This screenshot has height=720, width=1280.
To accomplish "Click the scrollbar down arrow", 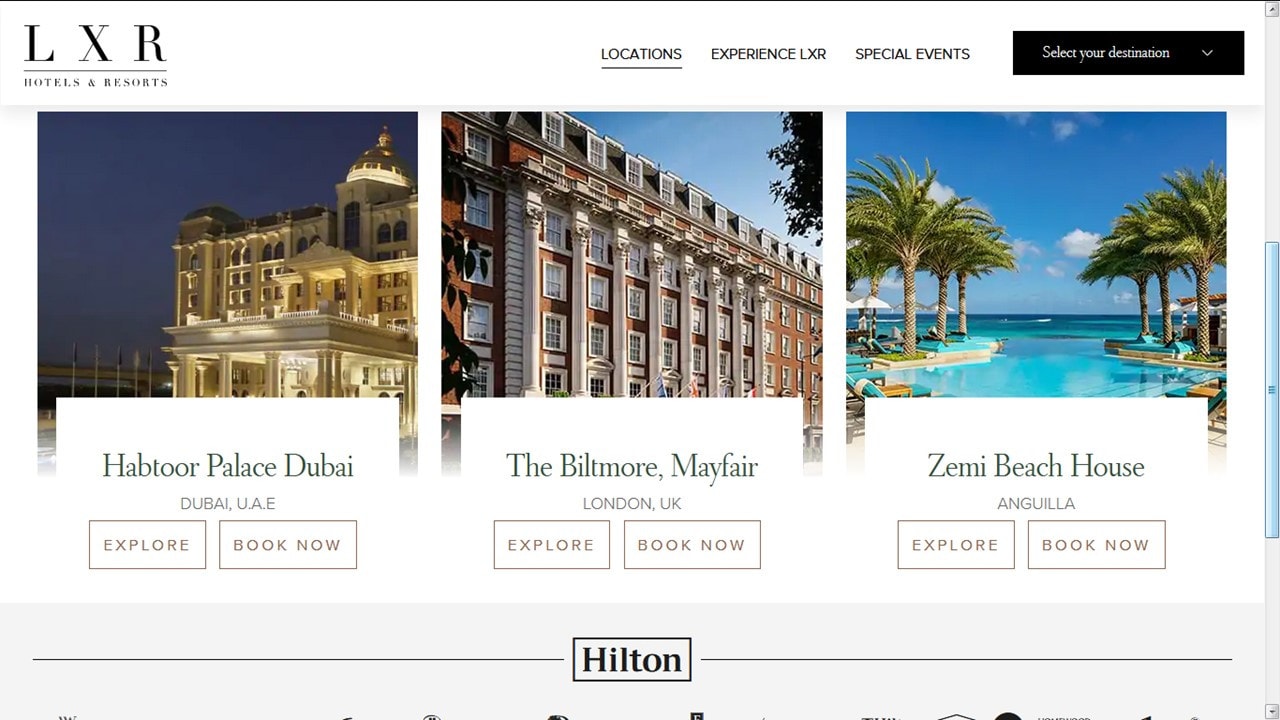I will tap(1272, 711).
